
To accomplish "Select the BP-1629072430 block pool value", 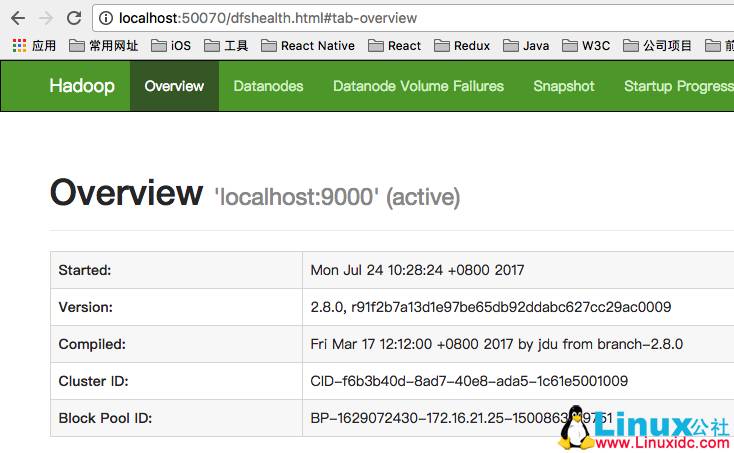I will [x=461, y=418].
